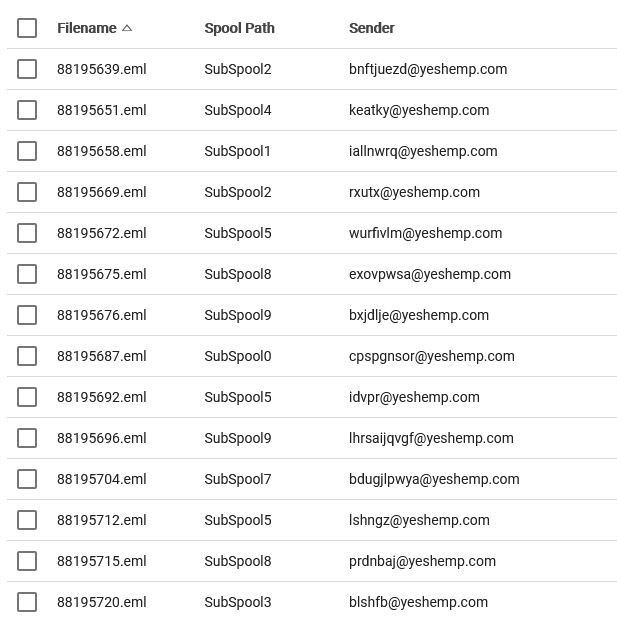The image size is (617, 619).
Task: Click SubSpool5 in the 88195712.eml row
Action: click(237, 520)
